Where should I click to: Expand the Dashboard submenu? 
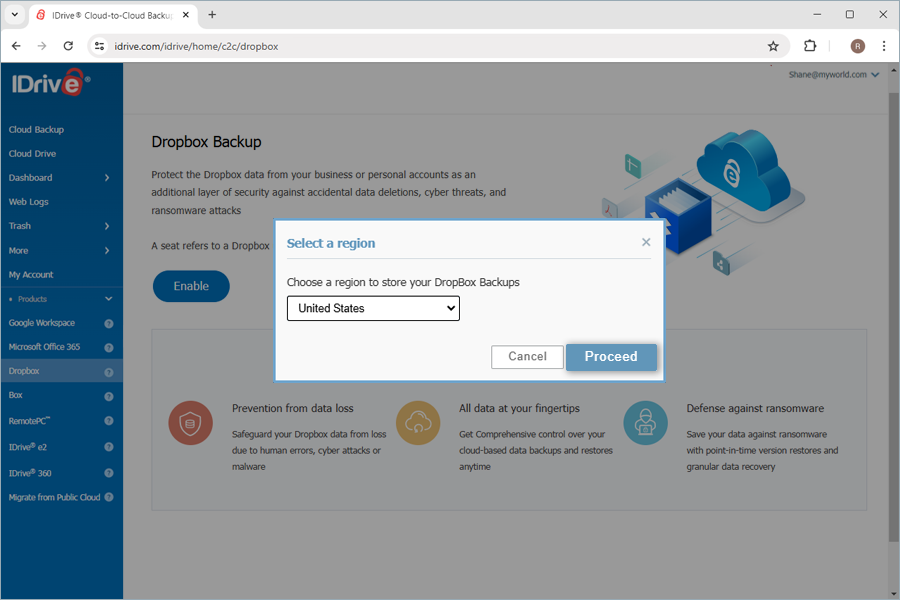107,178
